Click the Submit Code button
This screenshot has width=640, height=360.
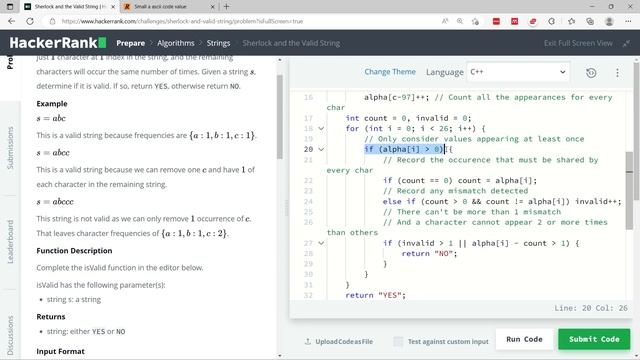594,339
